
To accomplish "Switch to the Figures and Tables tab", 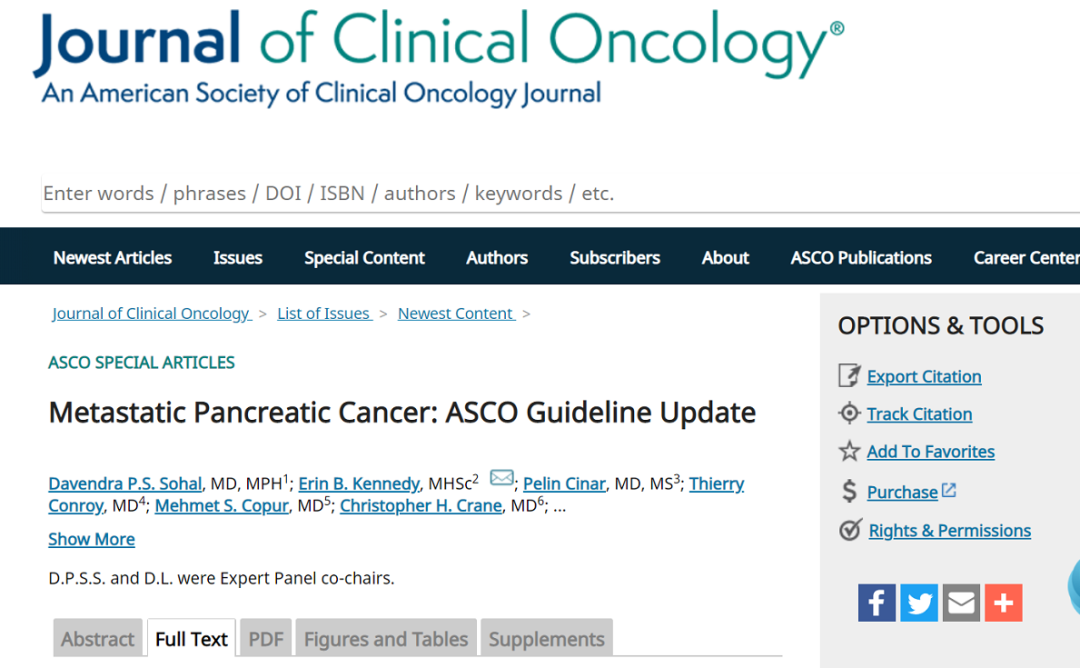I will click(386, 638).
